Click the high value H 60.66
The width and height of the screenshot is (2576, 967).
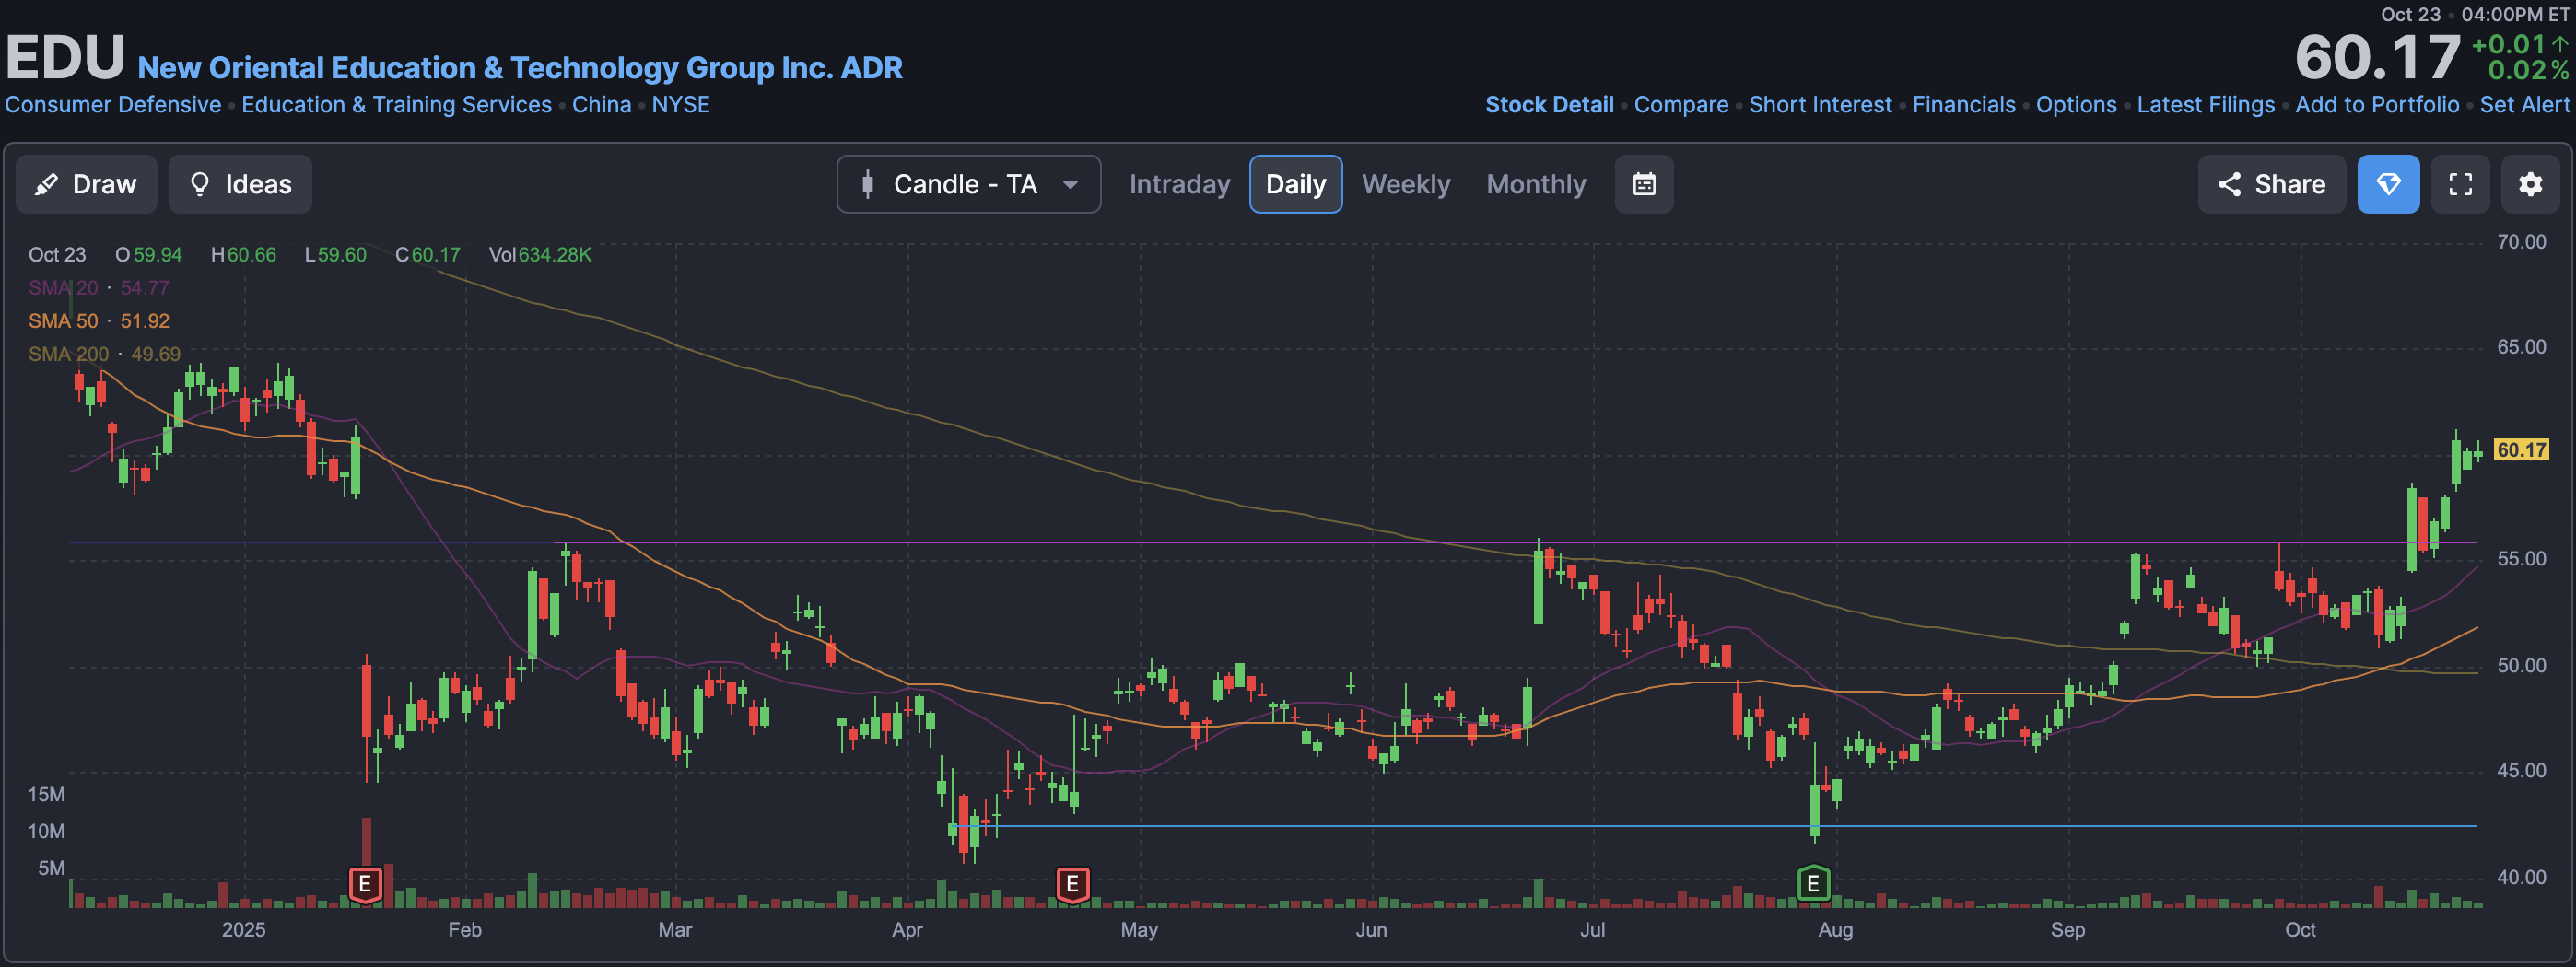[243, 255]
